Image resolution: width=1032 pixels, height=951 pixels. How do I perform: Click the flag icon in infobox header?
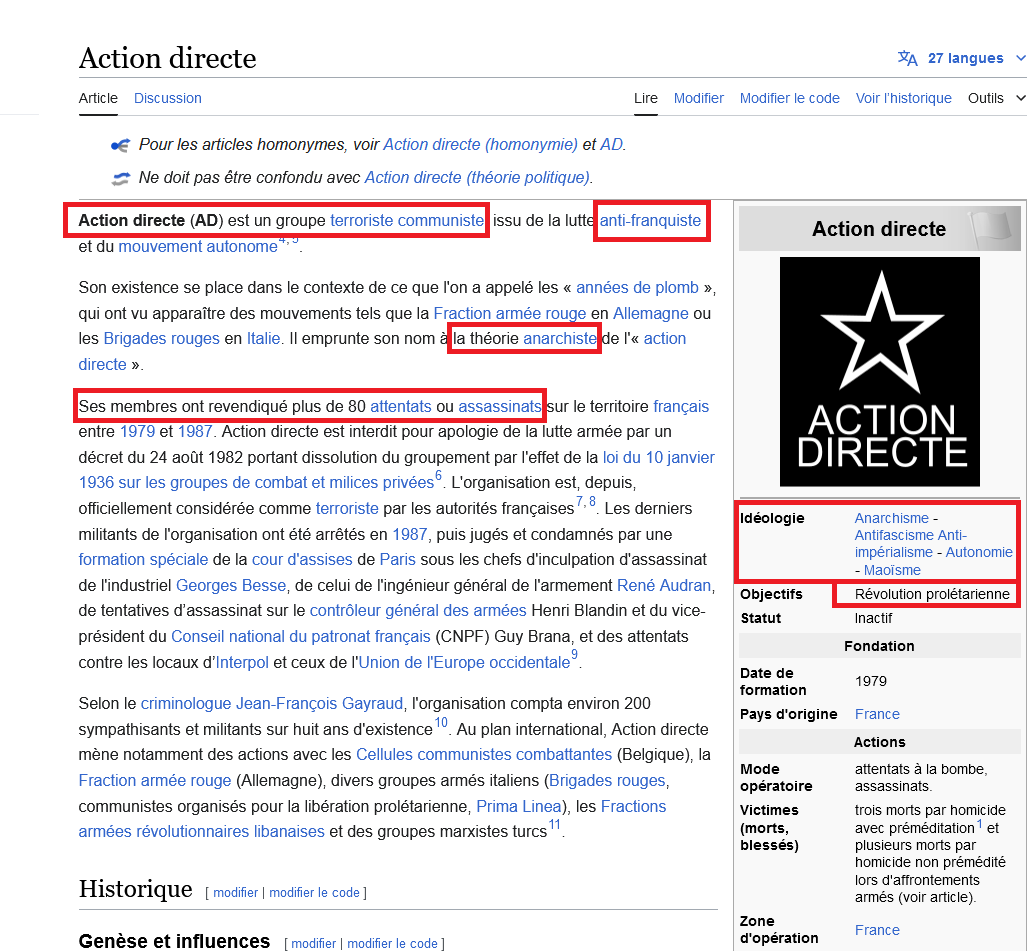[x=991, y=228]
